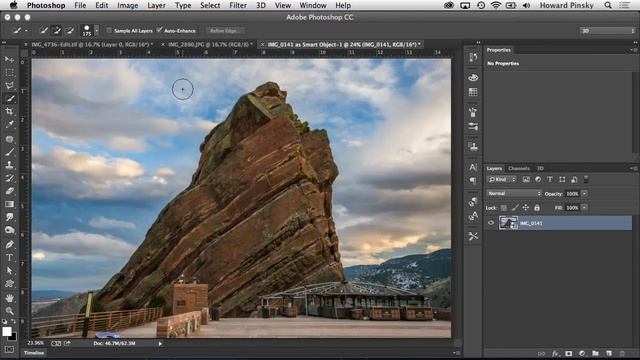The width and height of the screenshot is (640, 360).
Task: Open the Opacity slider dropdown arrow
Action: coord(584,193)
